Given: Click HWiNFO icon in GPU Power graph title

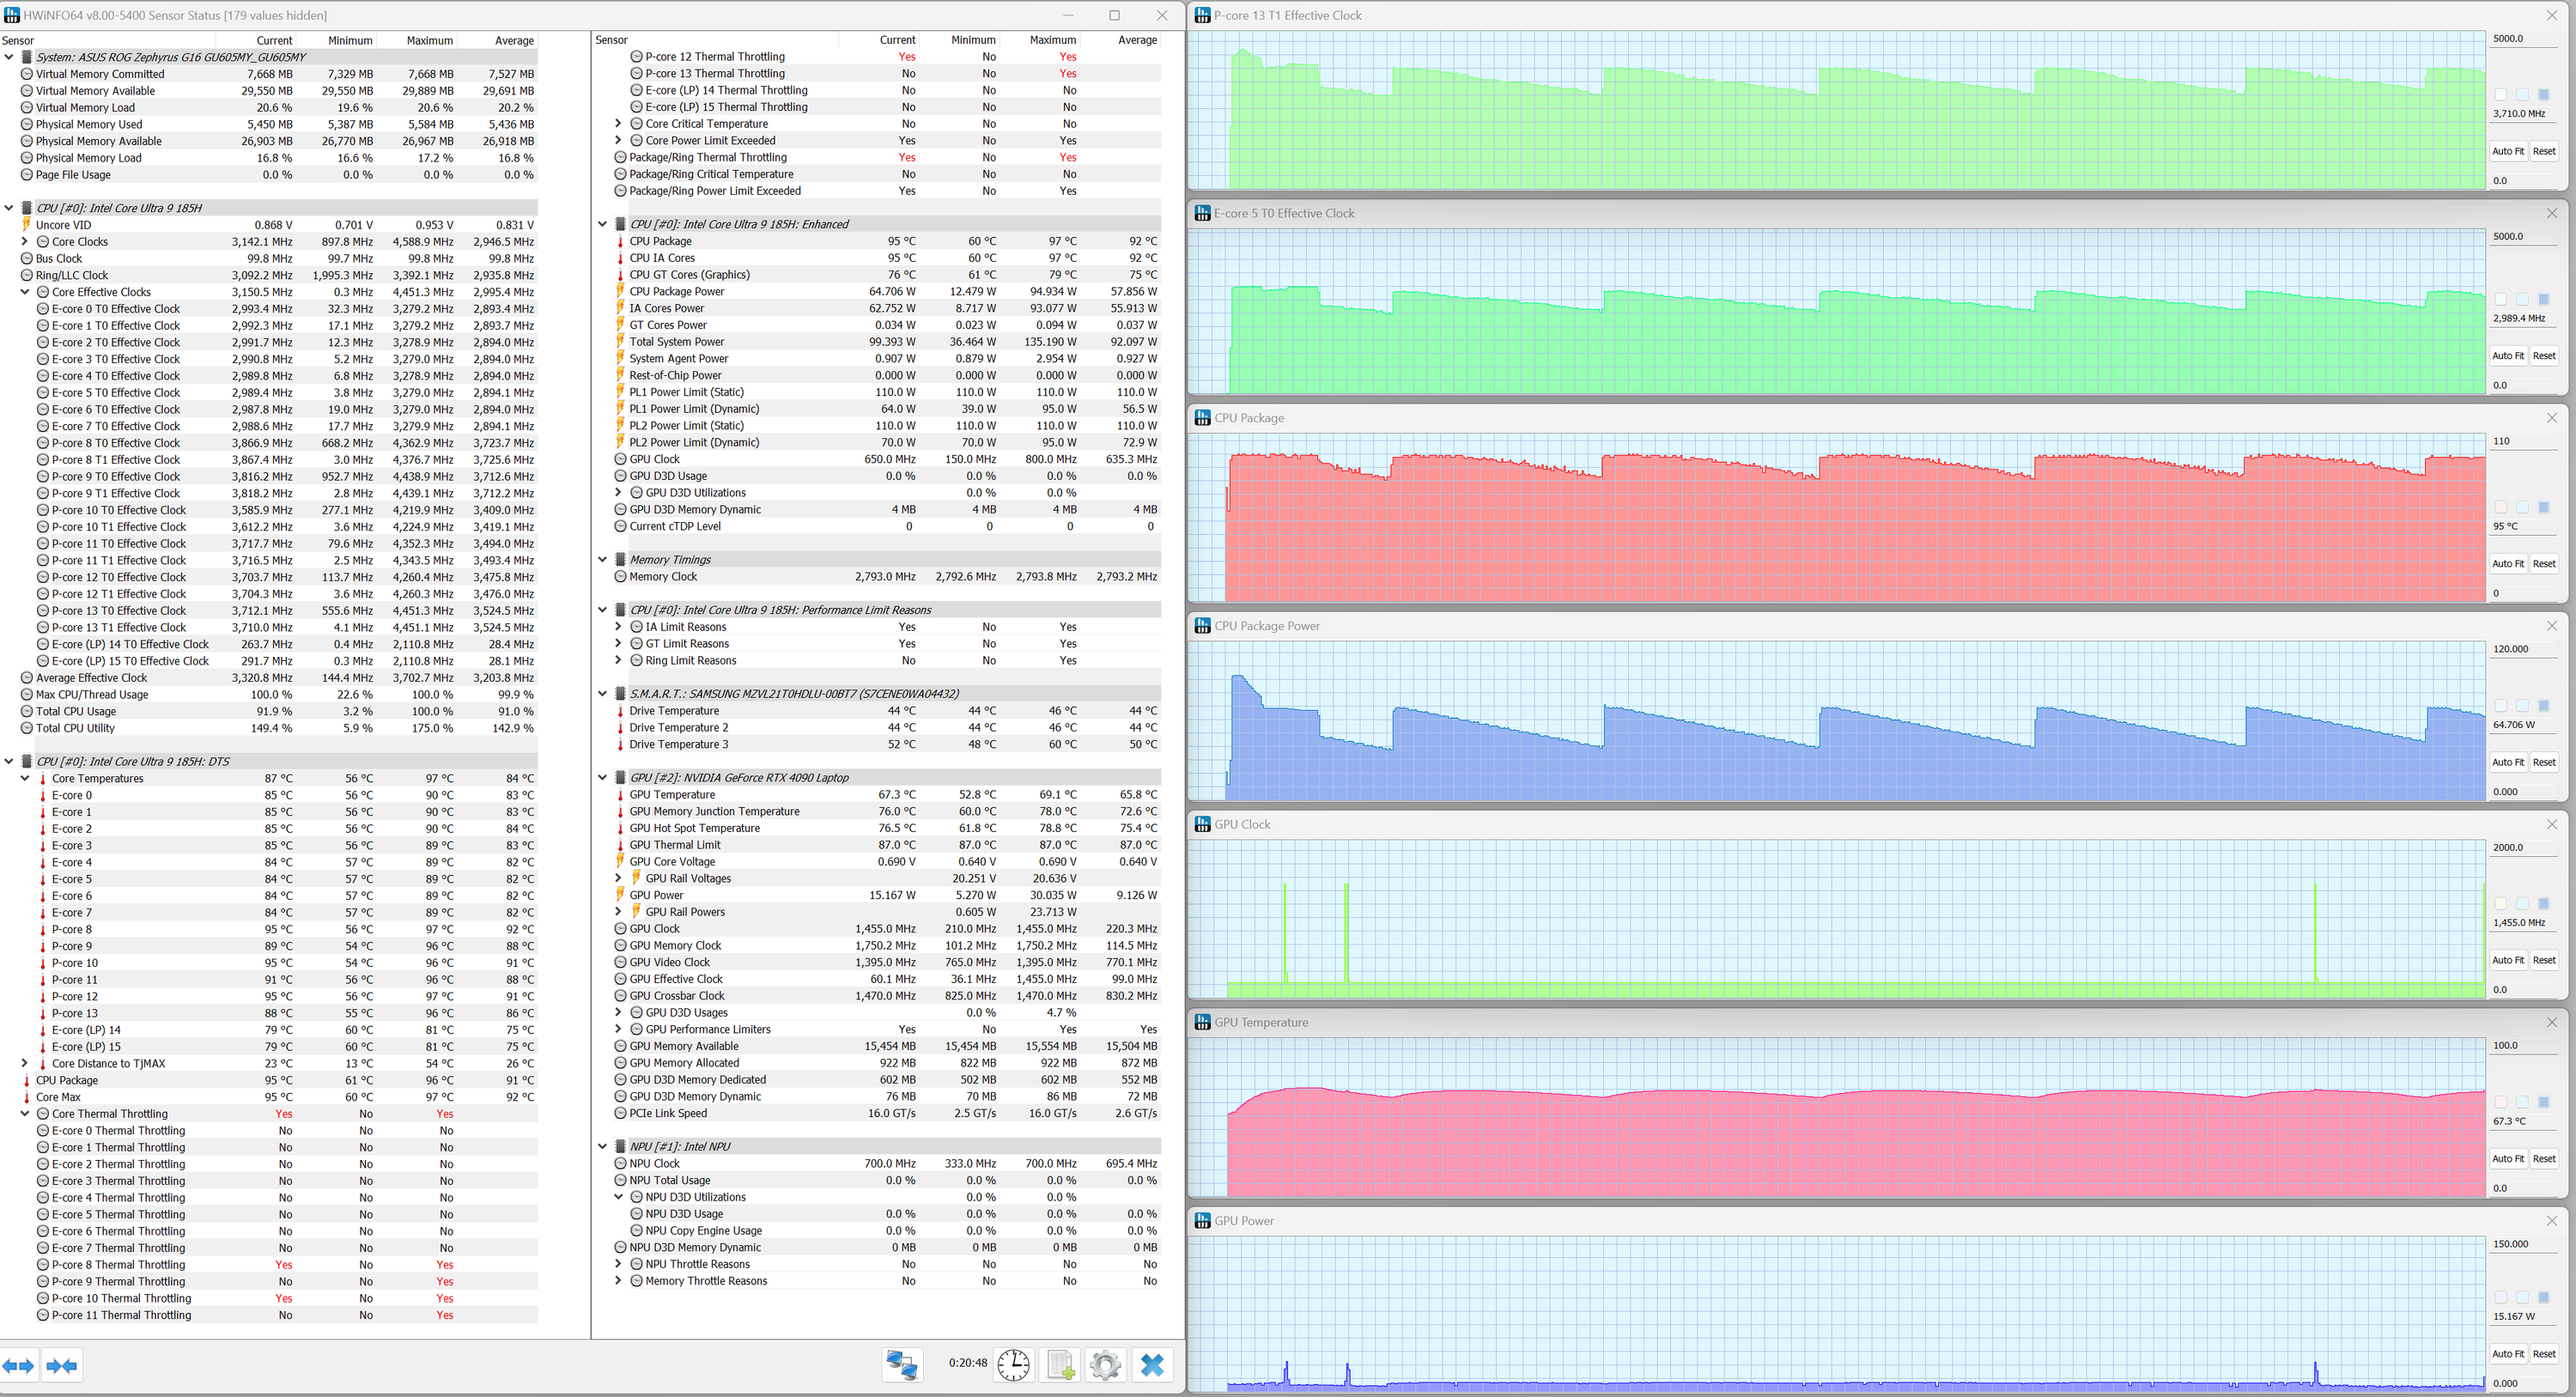Looking at the screenshot, I should click(x=1202, y=1221).
